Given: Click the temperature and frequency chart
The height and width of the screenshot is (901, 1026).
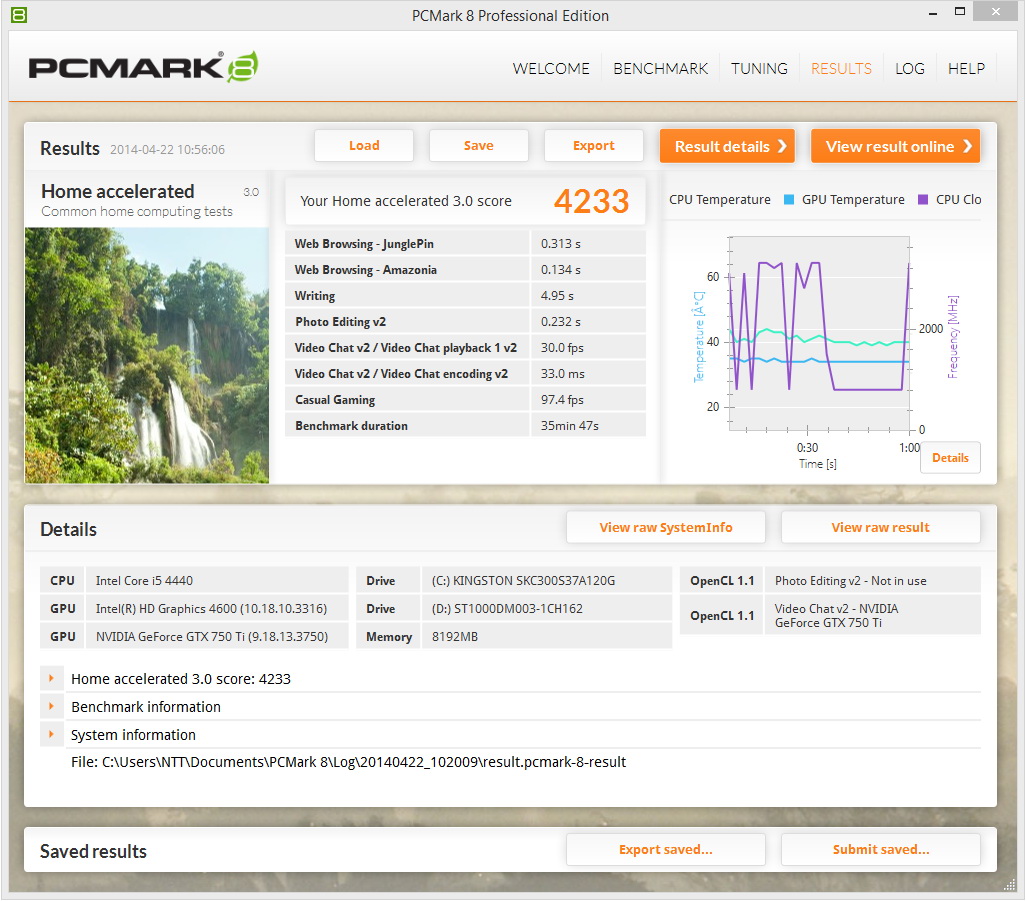Looking at the screenshot, I should [819, 334].
